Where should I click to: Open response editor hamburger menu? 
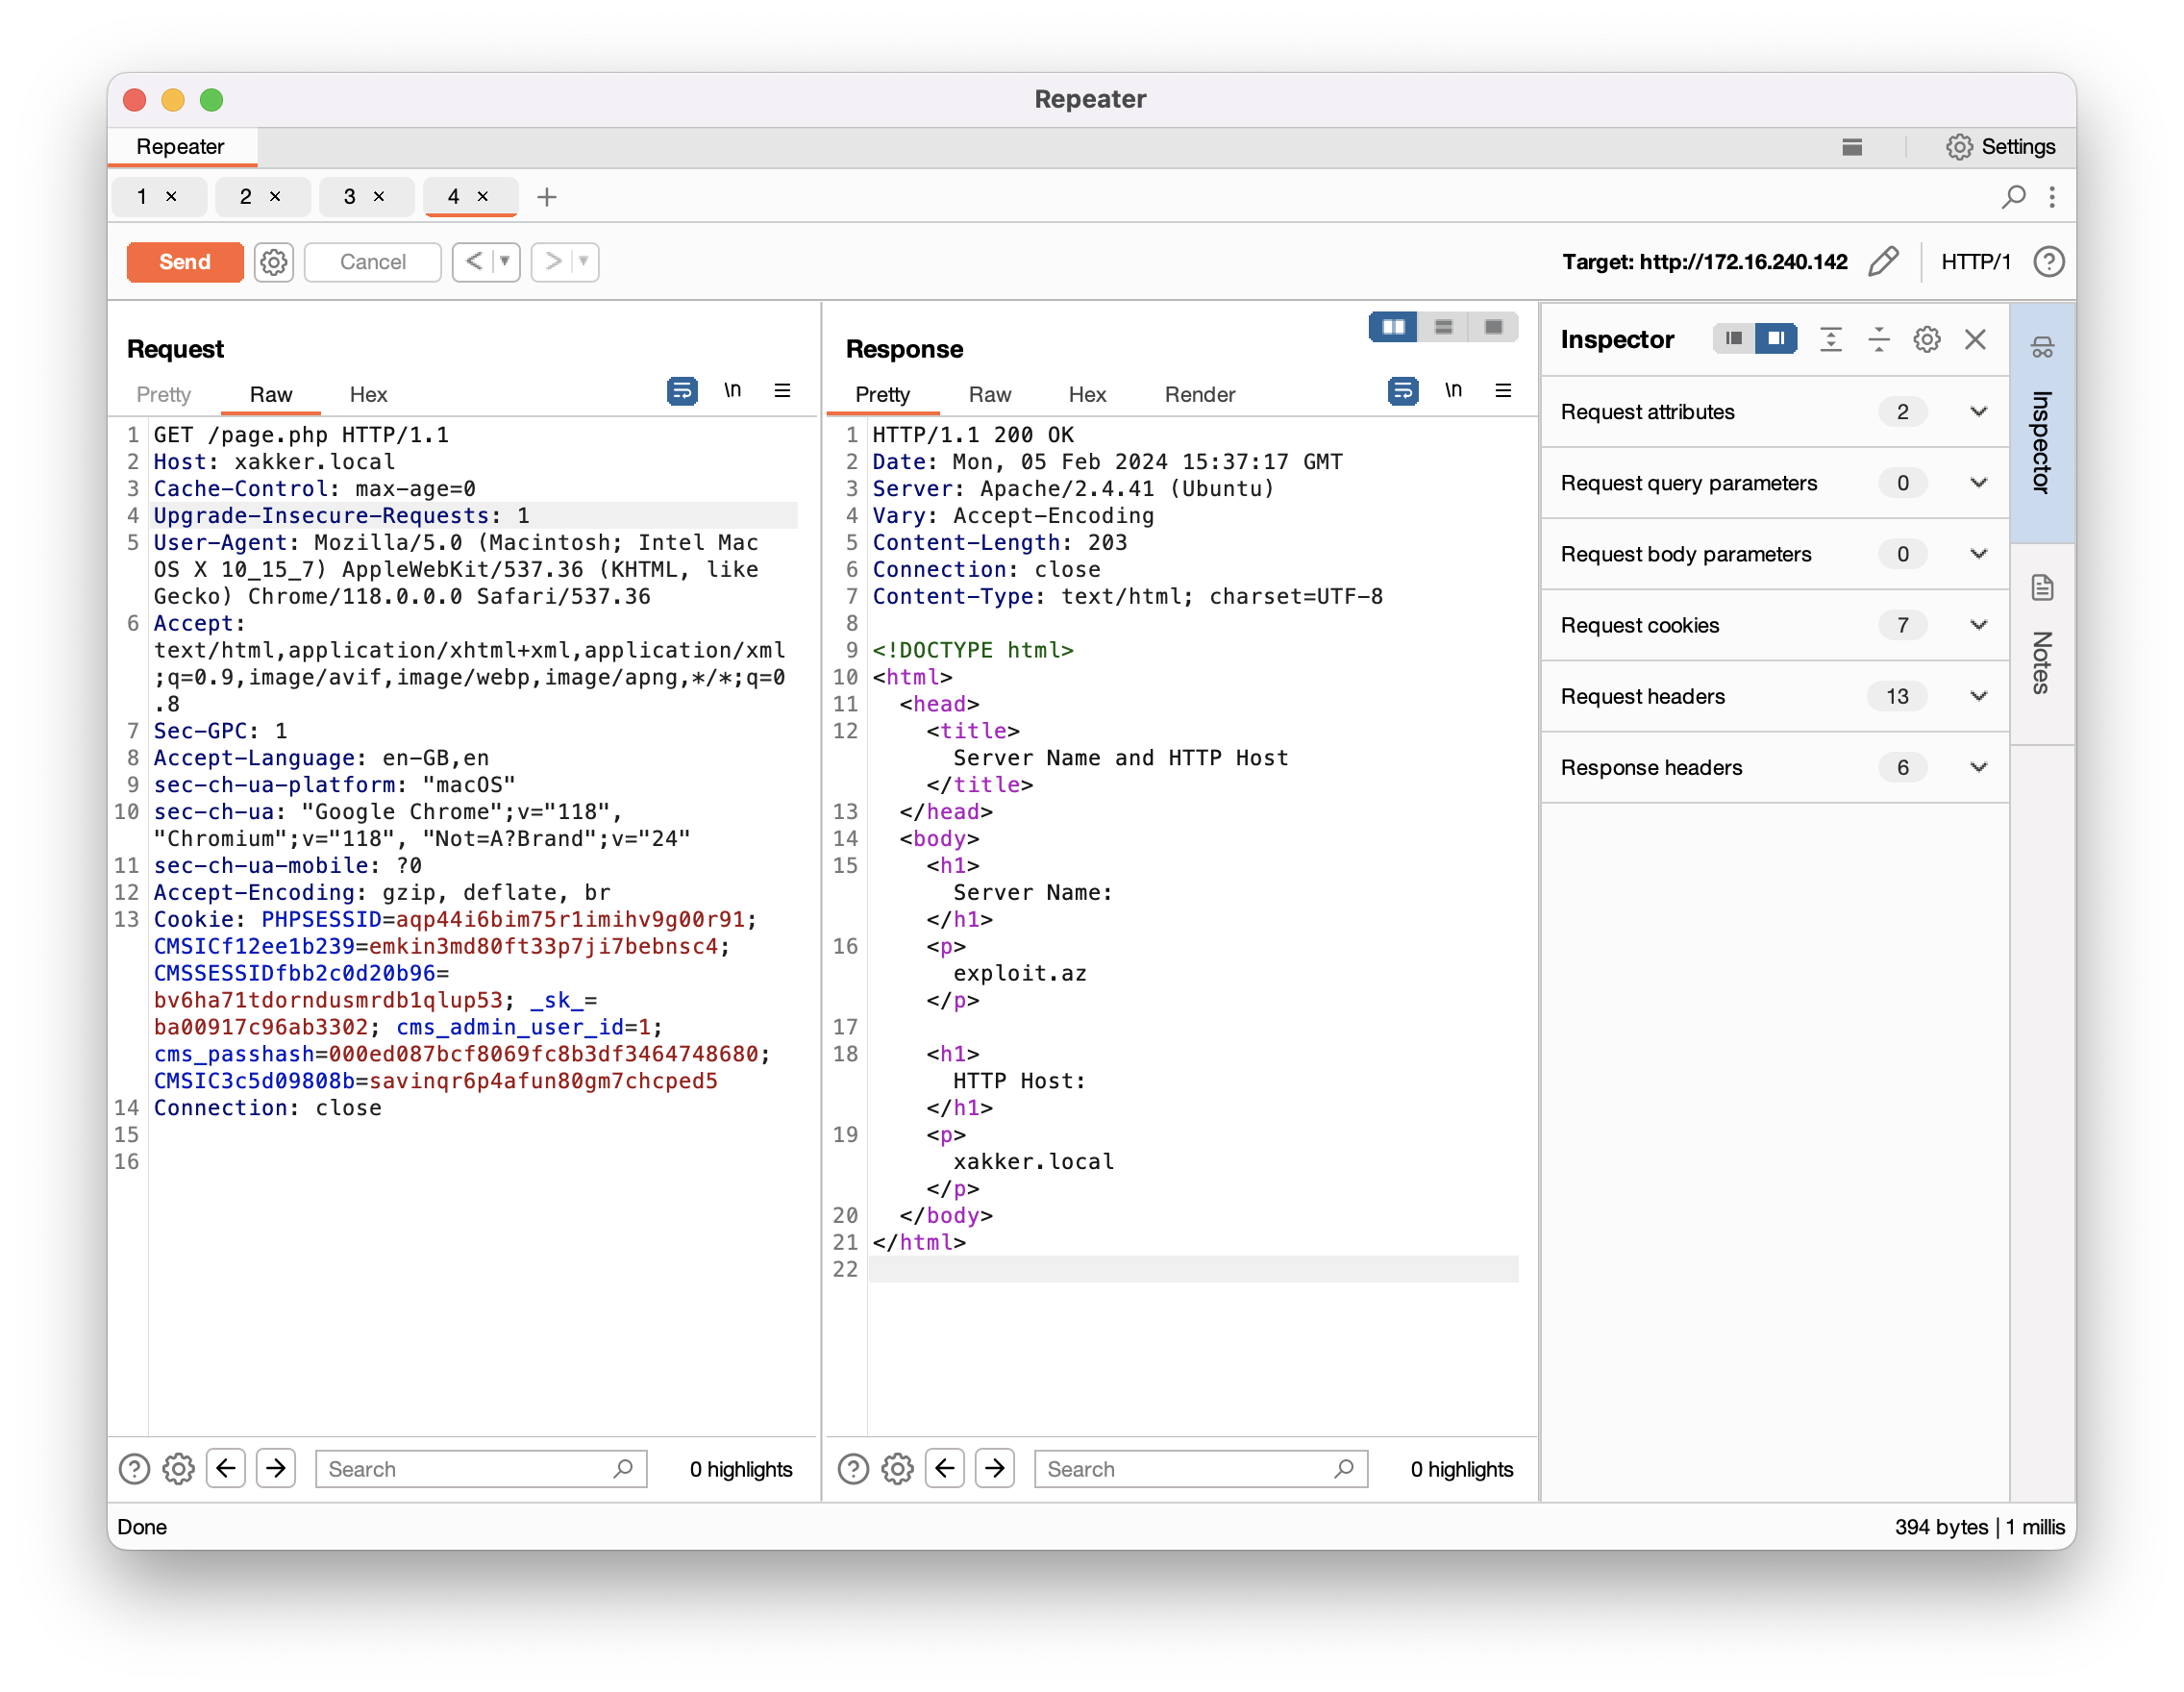pos(1504,391)
